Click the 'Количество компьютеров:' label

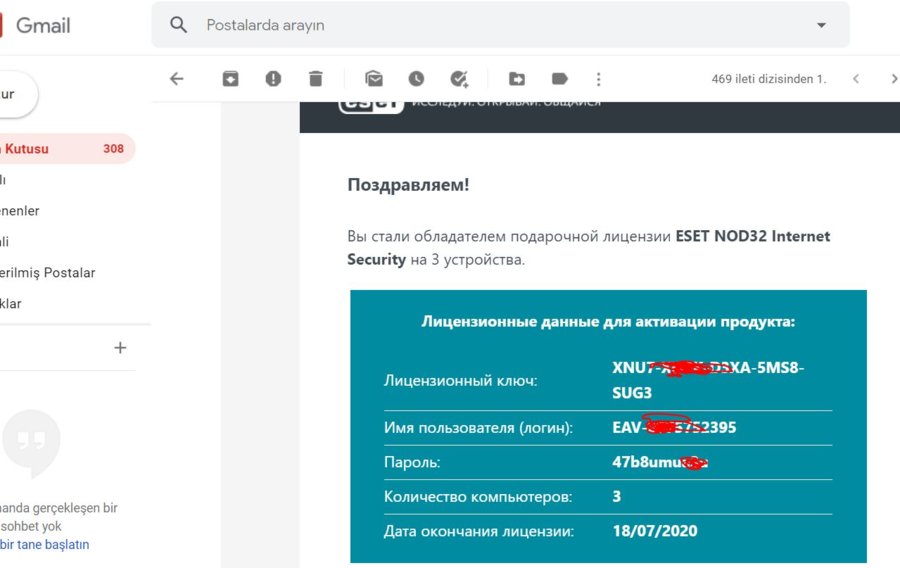(x=478, y=497)
